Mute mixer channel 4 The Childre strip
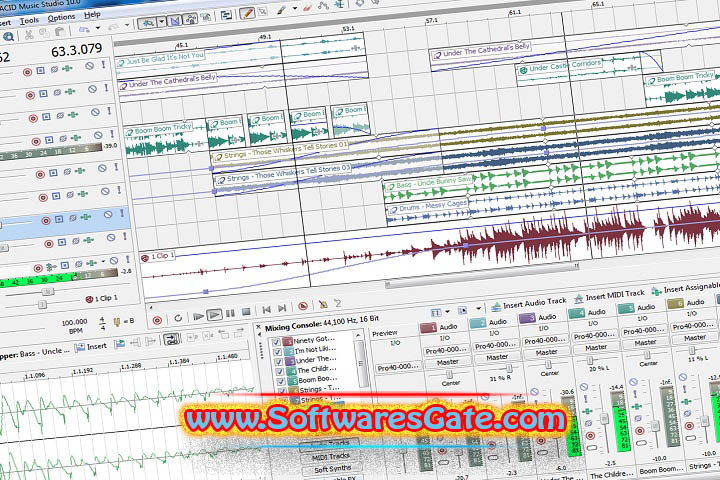Screen dimensions: 720x480 584,387
